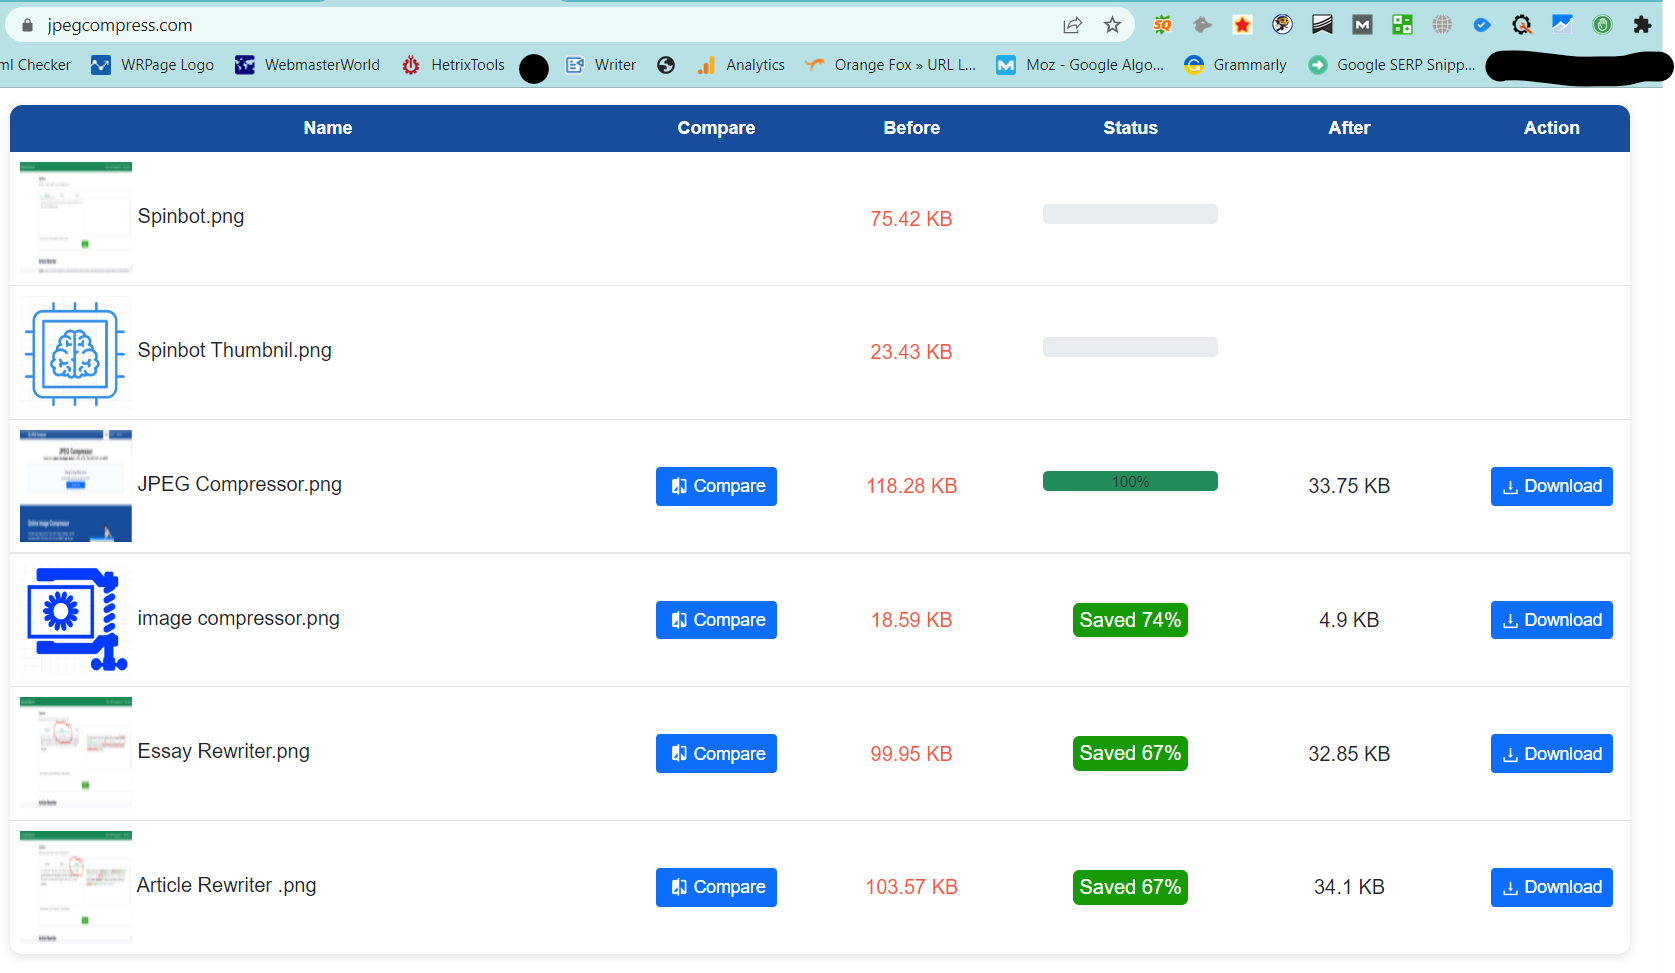Open the green calculator extension icon
This screenshot has width=1675, height=973.
[1402, 25]
